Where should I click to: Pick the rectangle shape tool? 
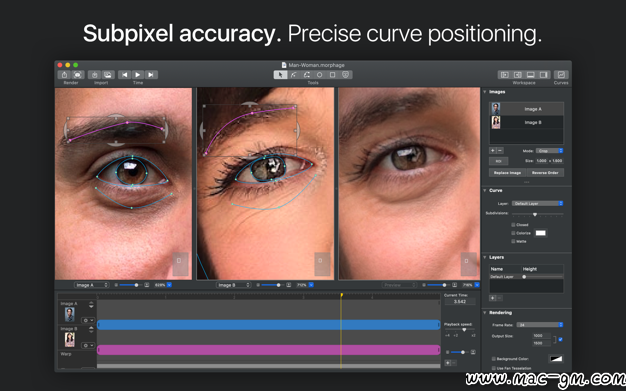pyautogui.click(x=333, y=75)
